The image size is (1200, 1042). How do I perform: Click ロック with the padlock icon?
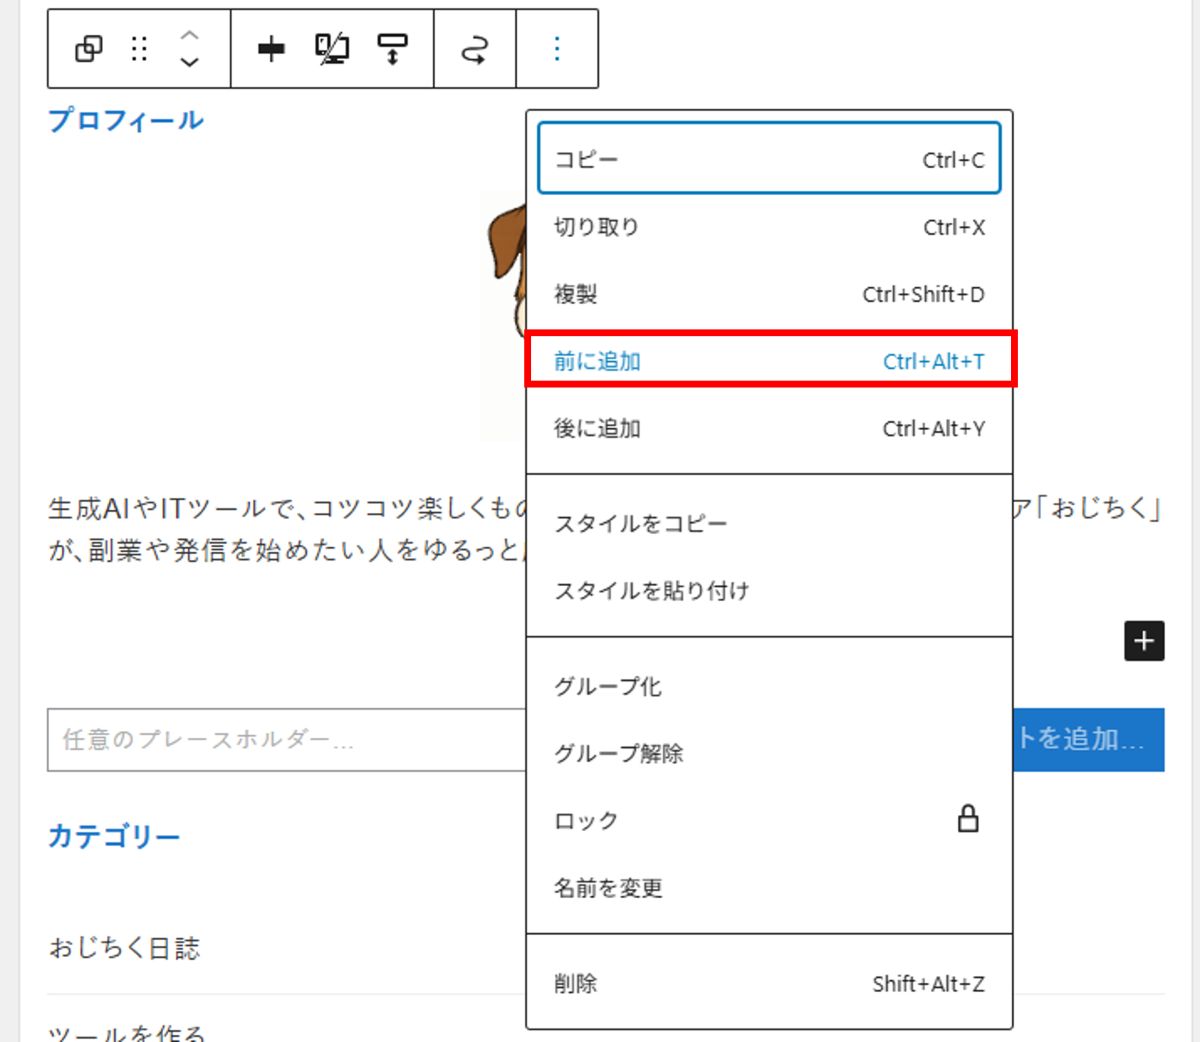[768, 820]
